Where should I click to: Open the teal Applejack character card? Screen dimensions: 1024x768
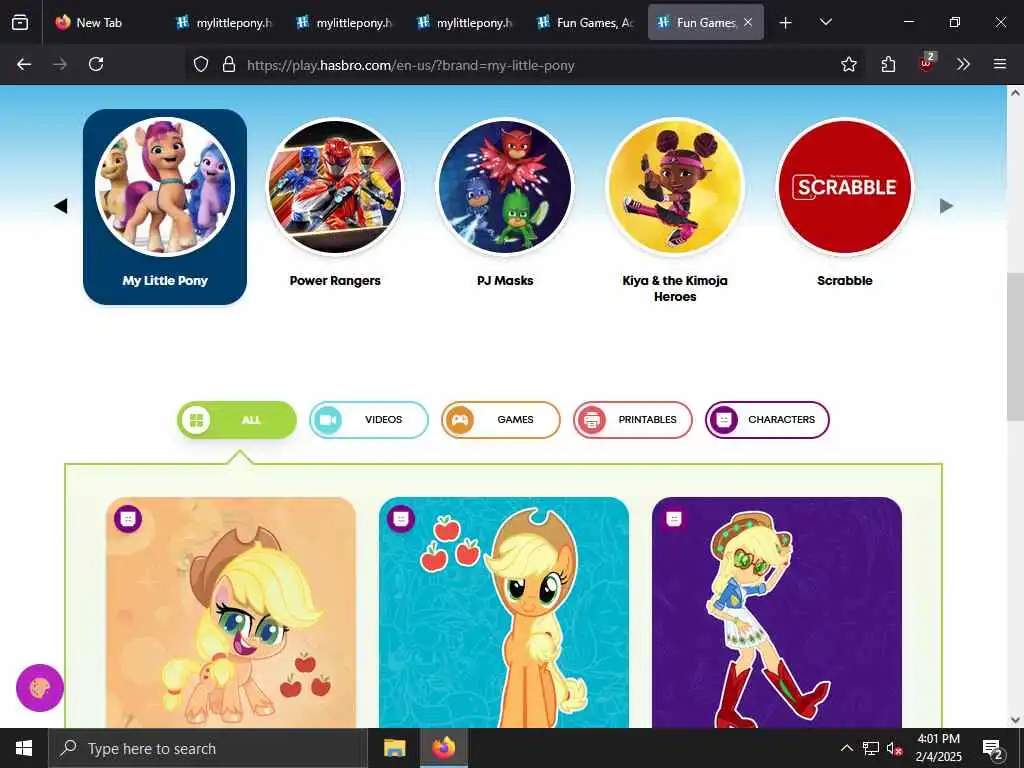pos(504,613)
